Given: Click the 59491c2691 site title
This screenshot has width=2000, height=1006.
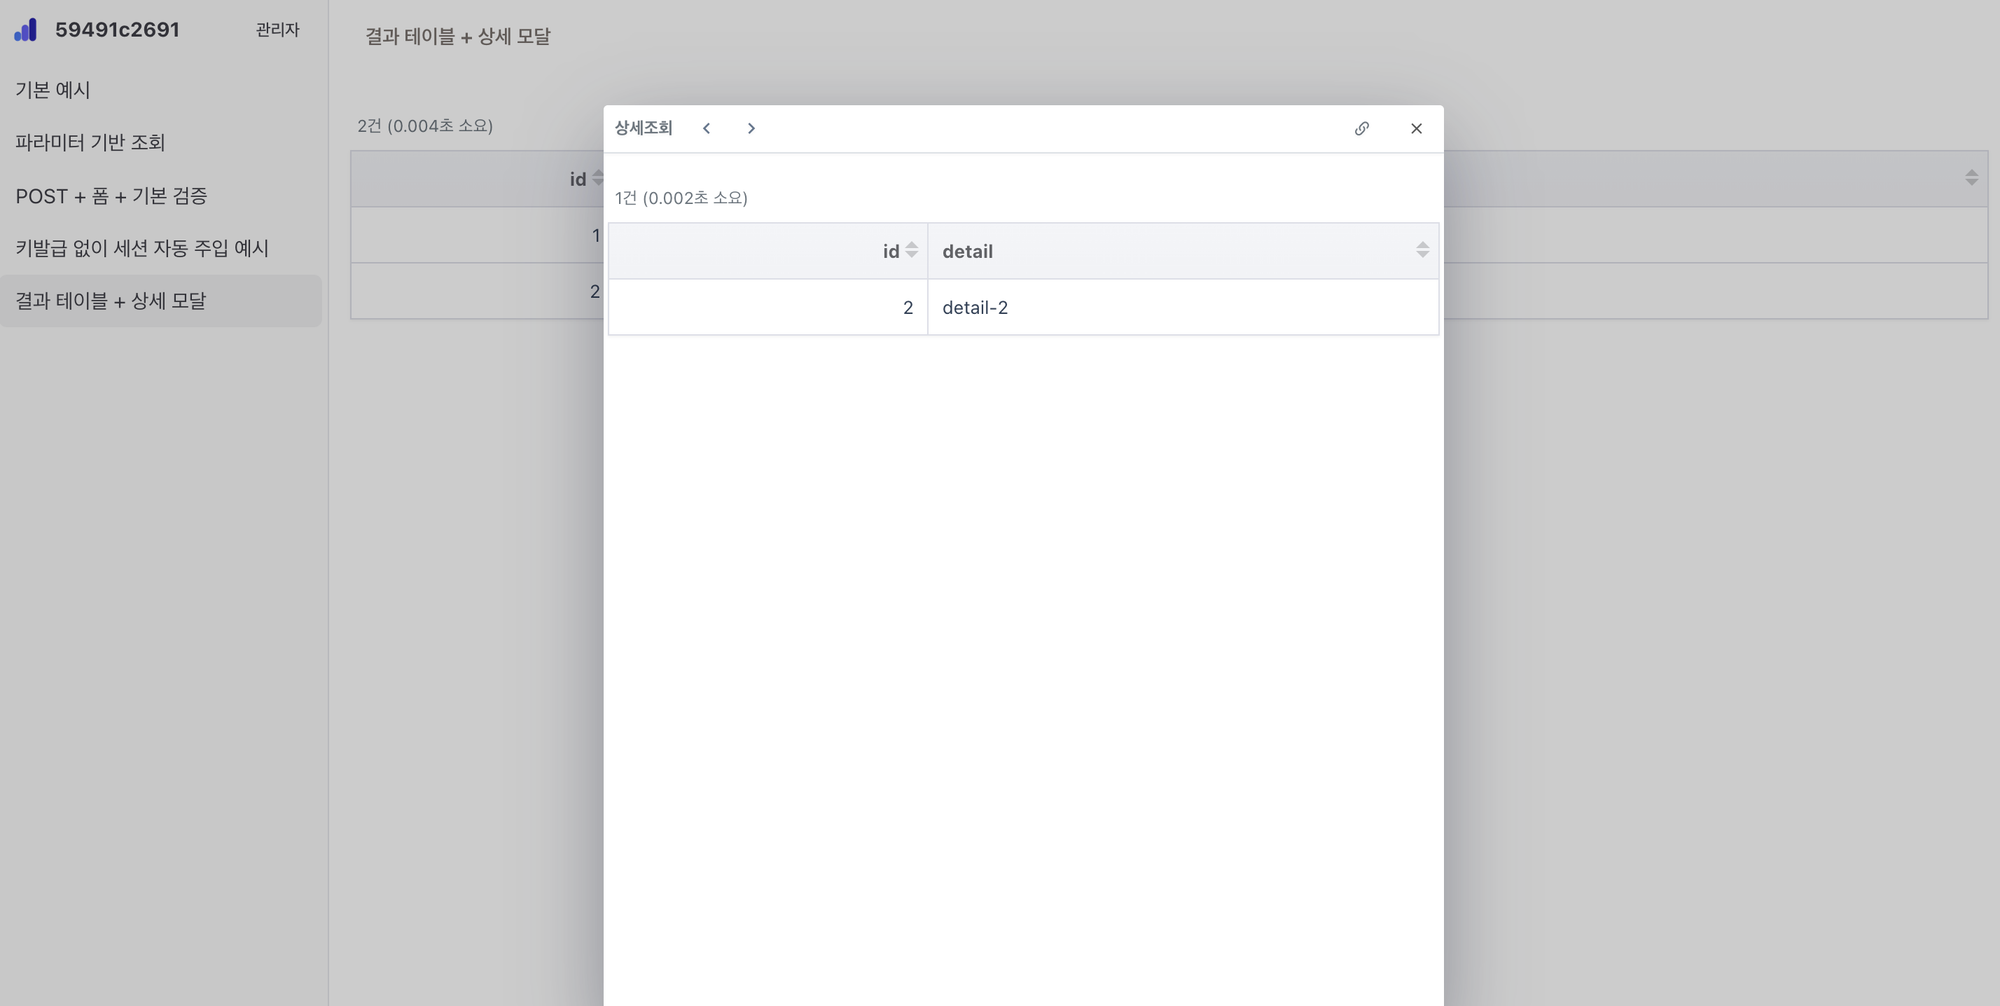Looking at the screenshot, I should pyautogui.click(x=117, y=30).
